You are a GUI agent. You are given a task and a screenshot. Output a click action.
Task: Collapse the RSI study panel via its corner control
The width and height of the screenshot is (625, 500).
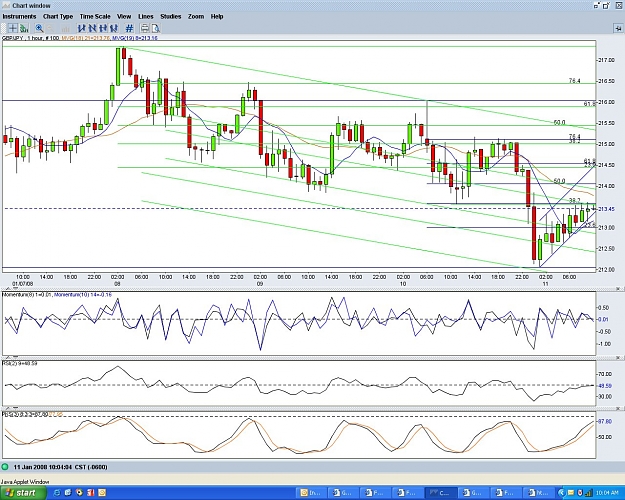[618, 358]
